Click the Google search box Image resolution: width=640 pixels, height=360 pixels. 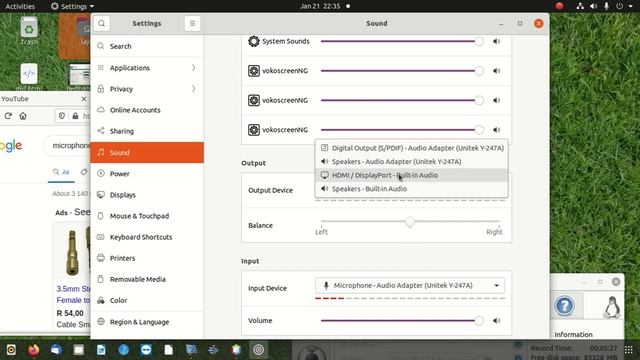pyautogui.click(x=68, y=145)
